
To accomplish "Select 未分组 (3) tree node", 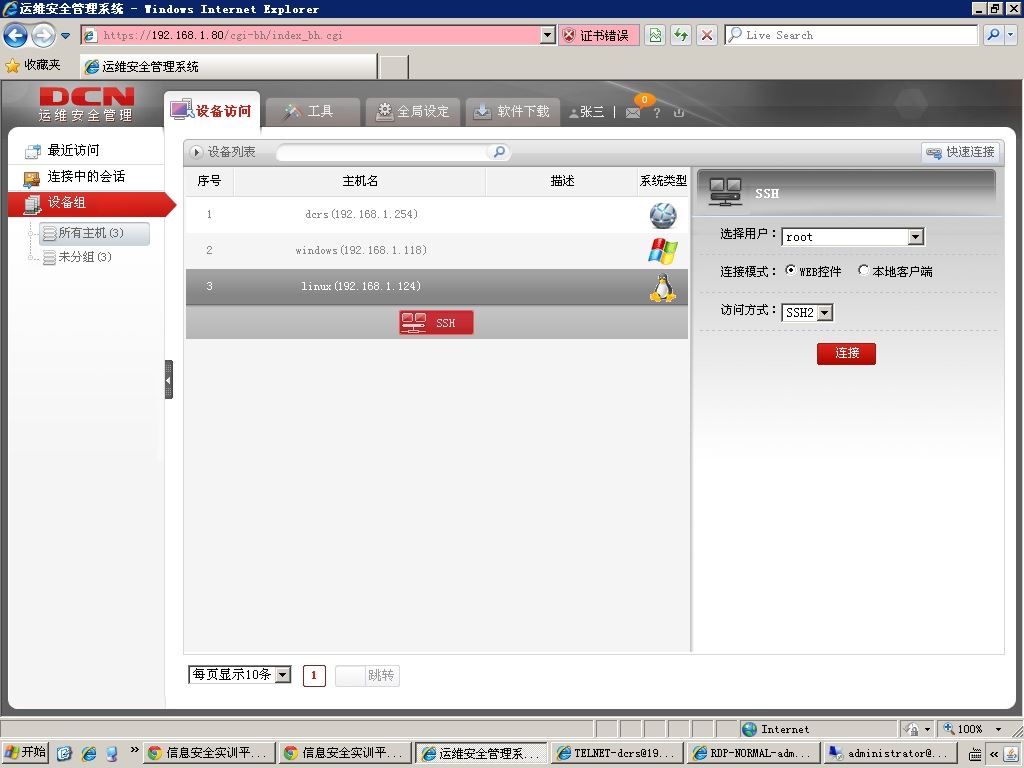I will click(77, 257).
